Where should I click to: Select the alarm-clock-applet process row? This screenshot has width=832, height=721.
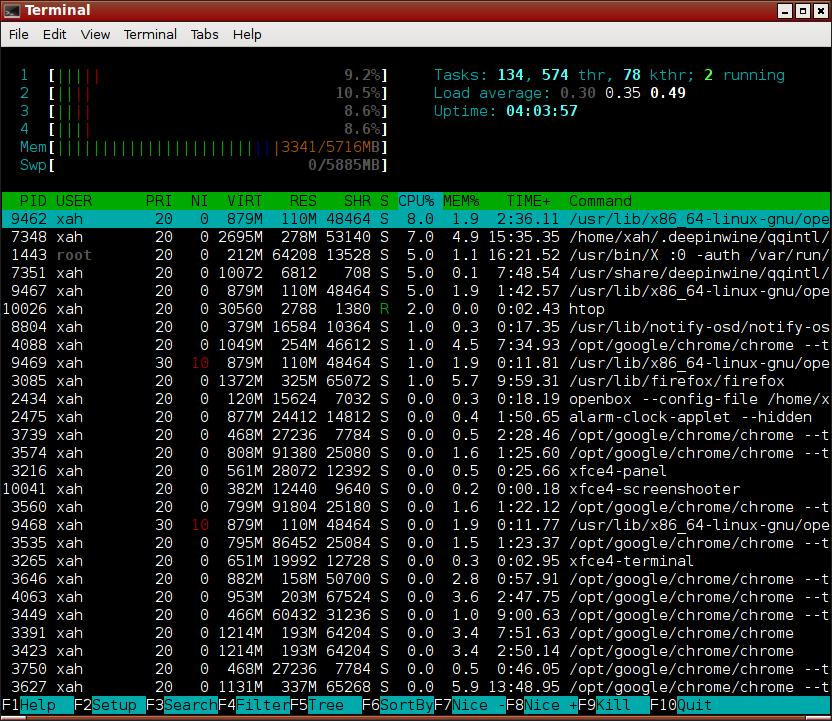pos(416,417)
